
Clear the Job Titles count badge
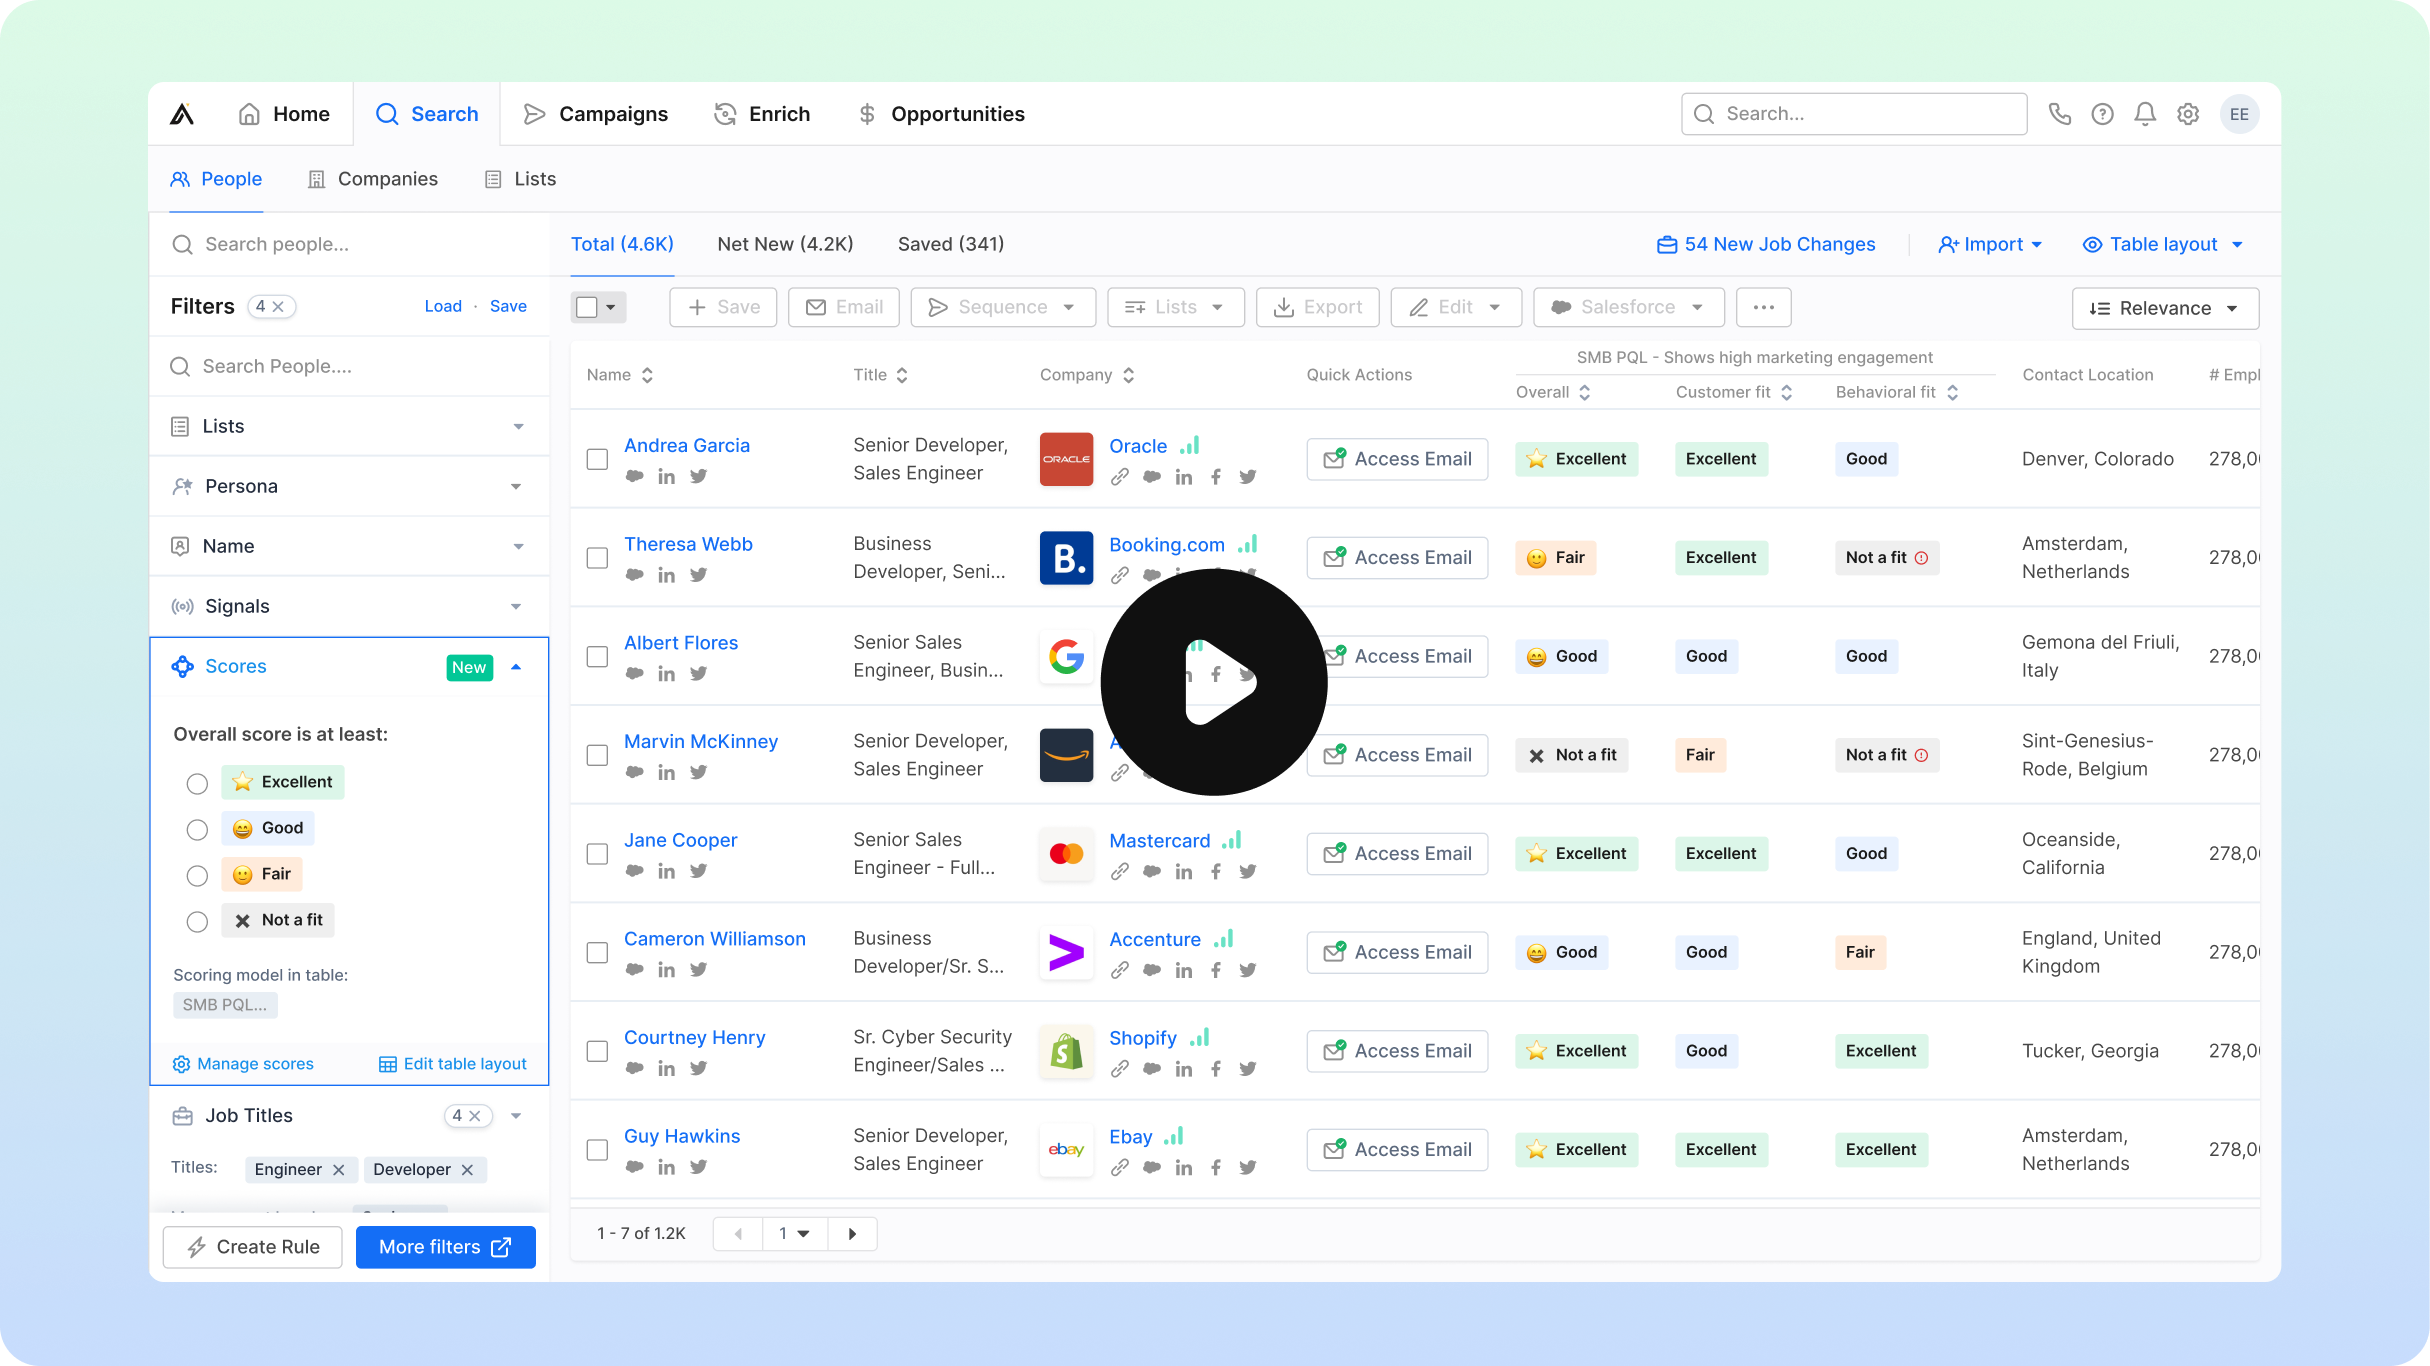(475, 1116)
